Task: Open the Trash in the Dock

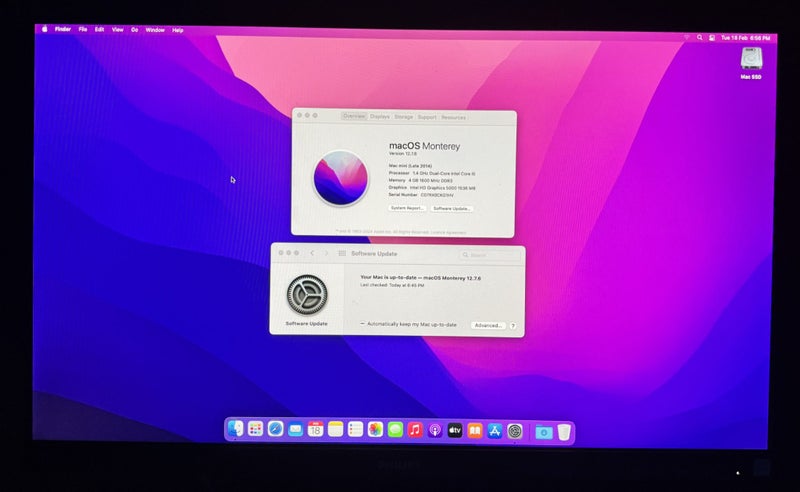Action: (x=564, y=432)
